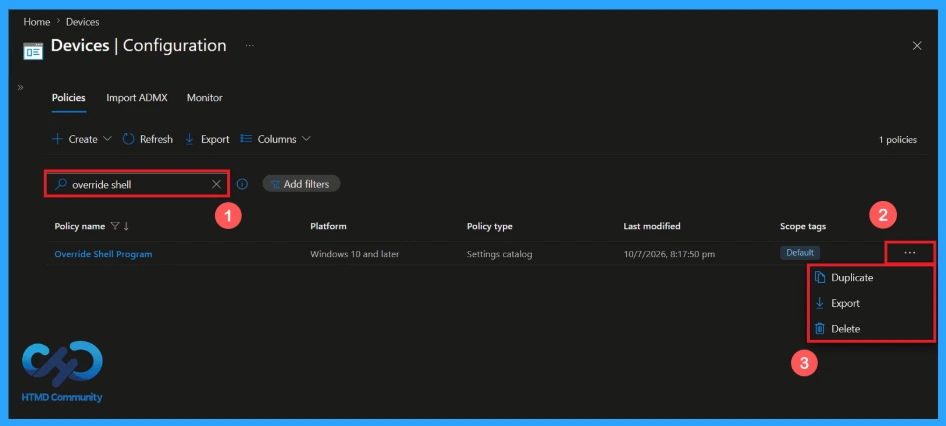Click the 1 policies count text
This screenshot has width=946, height=426.
click(x=897, y=140)
